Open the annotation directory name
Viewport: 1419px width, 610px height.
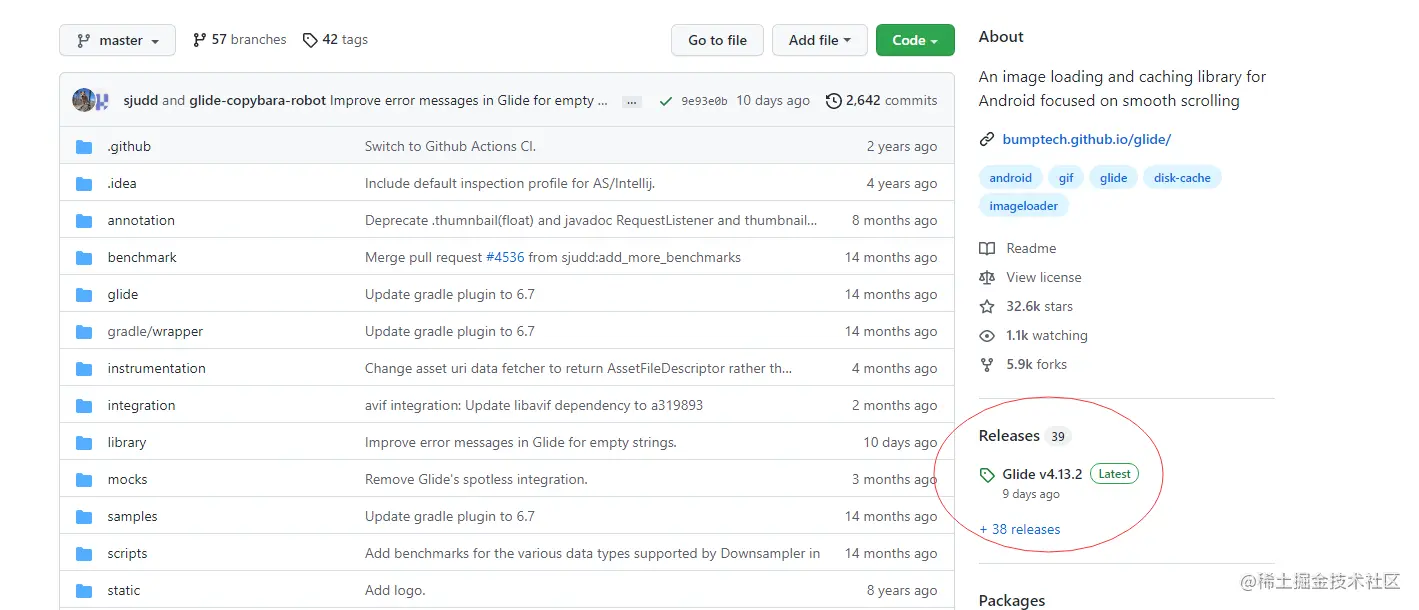tap(141, 220)
